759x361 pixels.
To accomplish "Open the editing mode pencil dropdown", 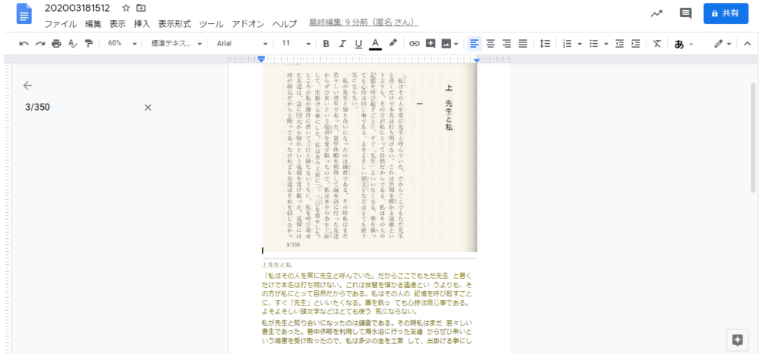I will (722, 44).
